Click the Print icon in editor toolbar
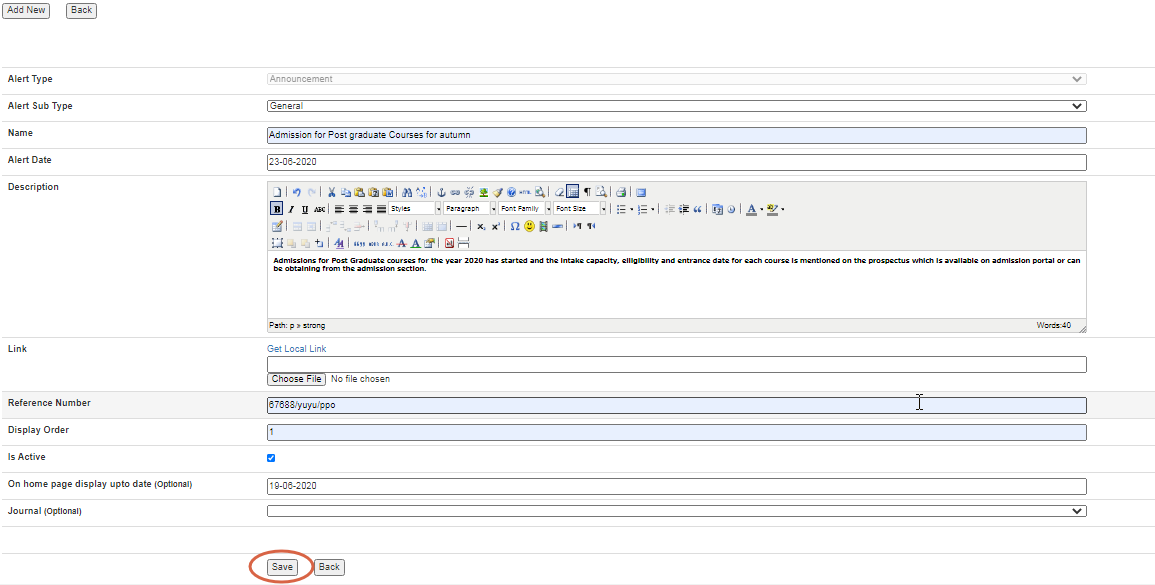The width and height of the screenshot is (1155, 585). (621, 192)
